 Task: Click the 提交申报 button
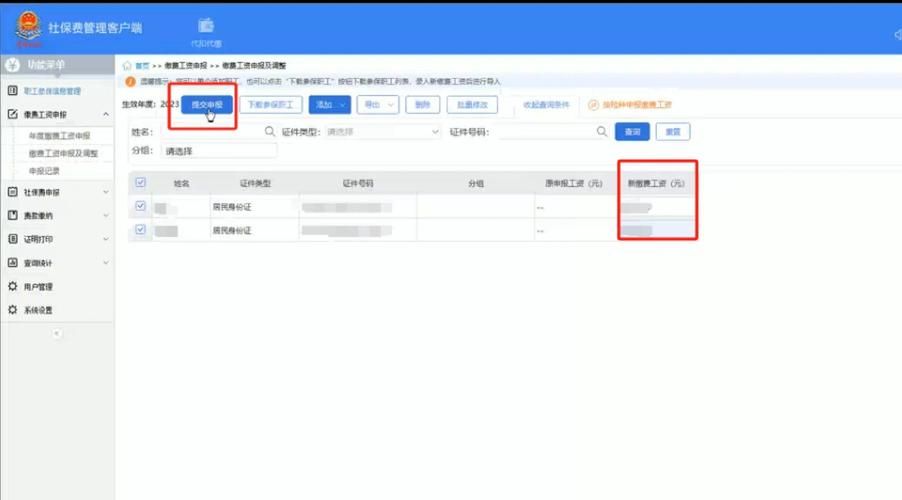[207, 105]
